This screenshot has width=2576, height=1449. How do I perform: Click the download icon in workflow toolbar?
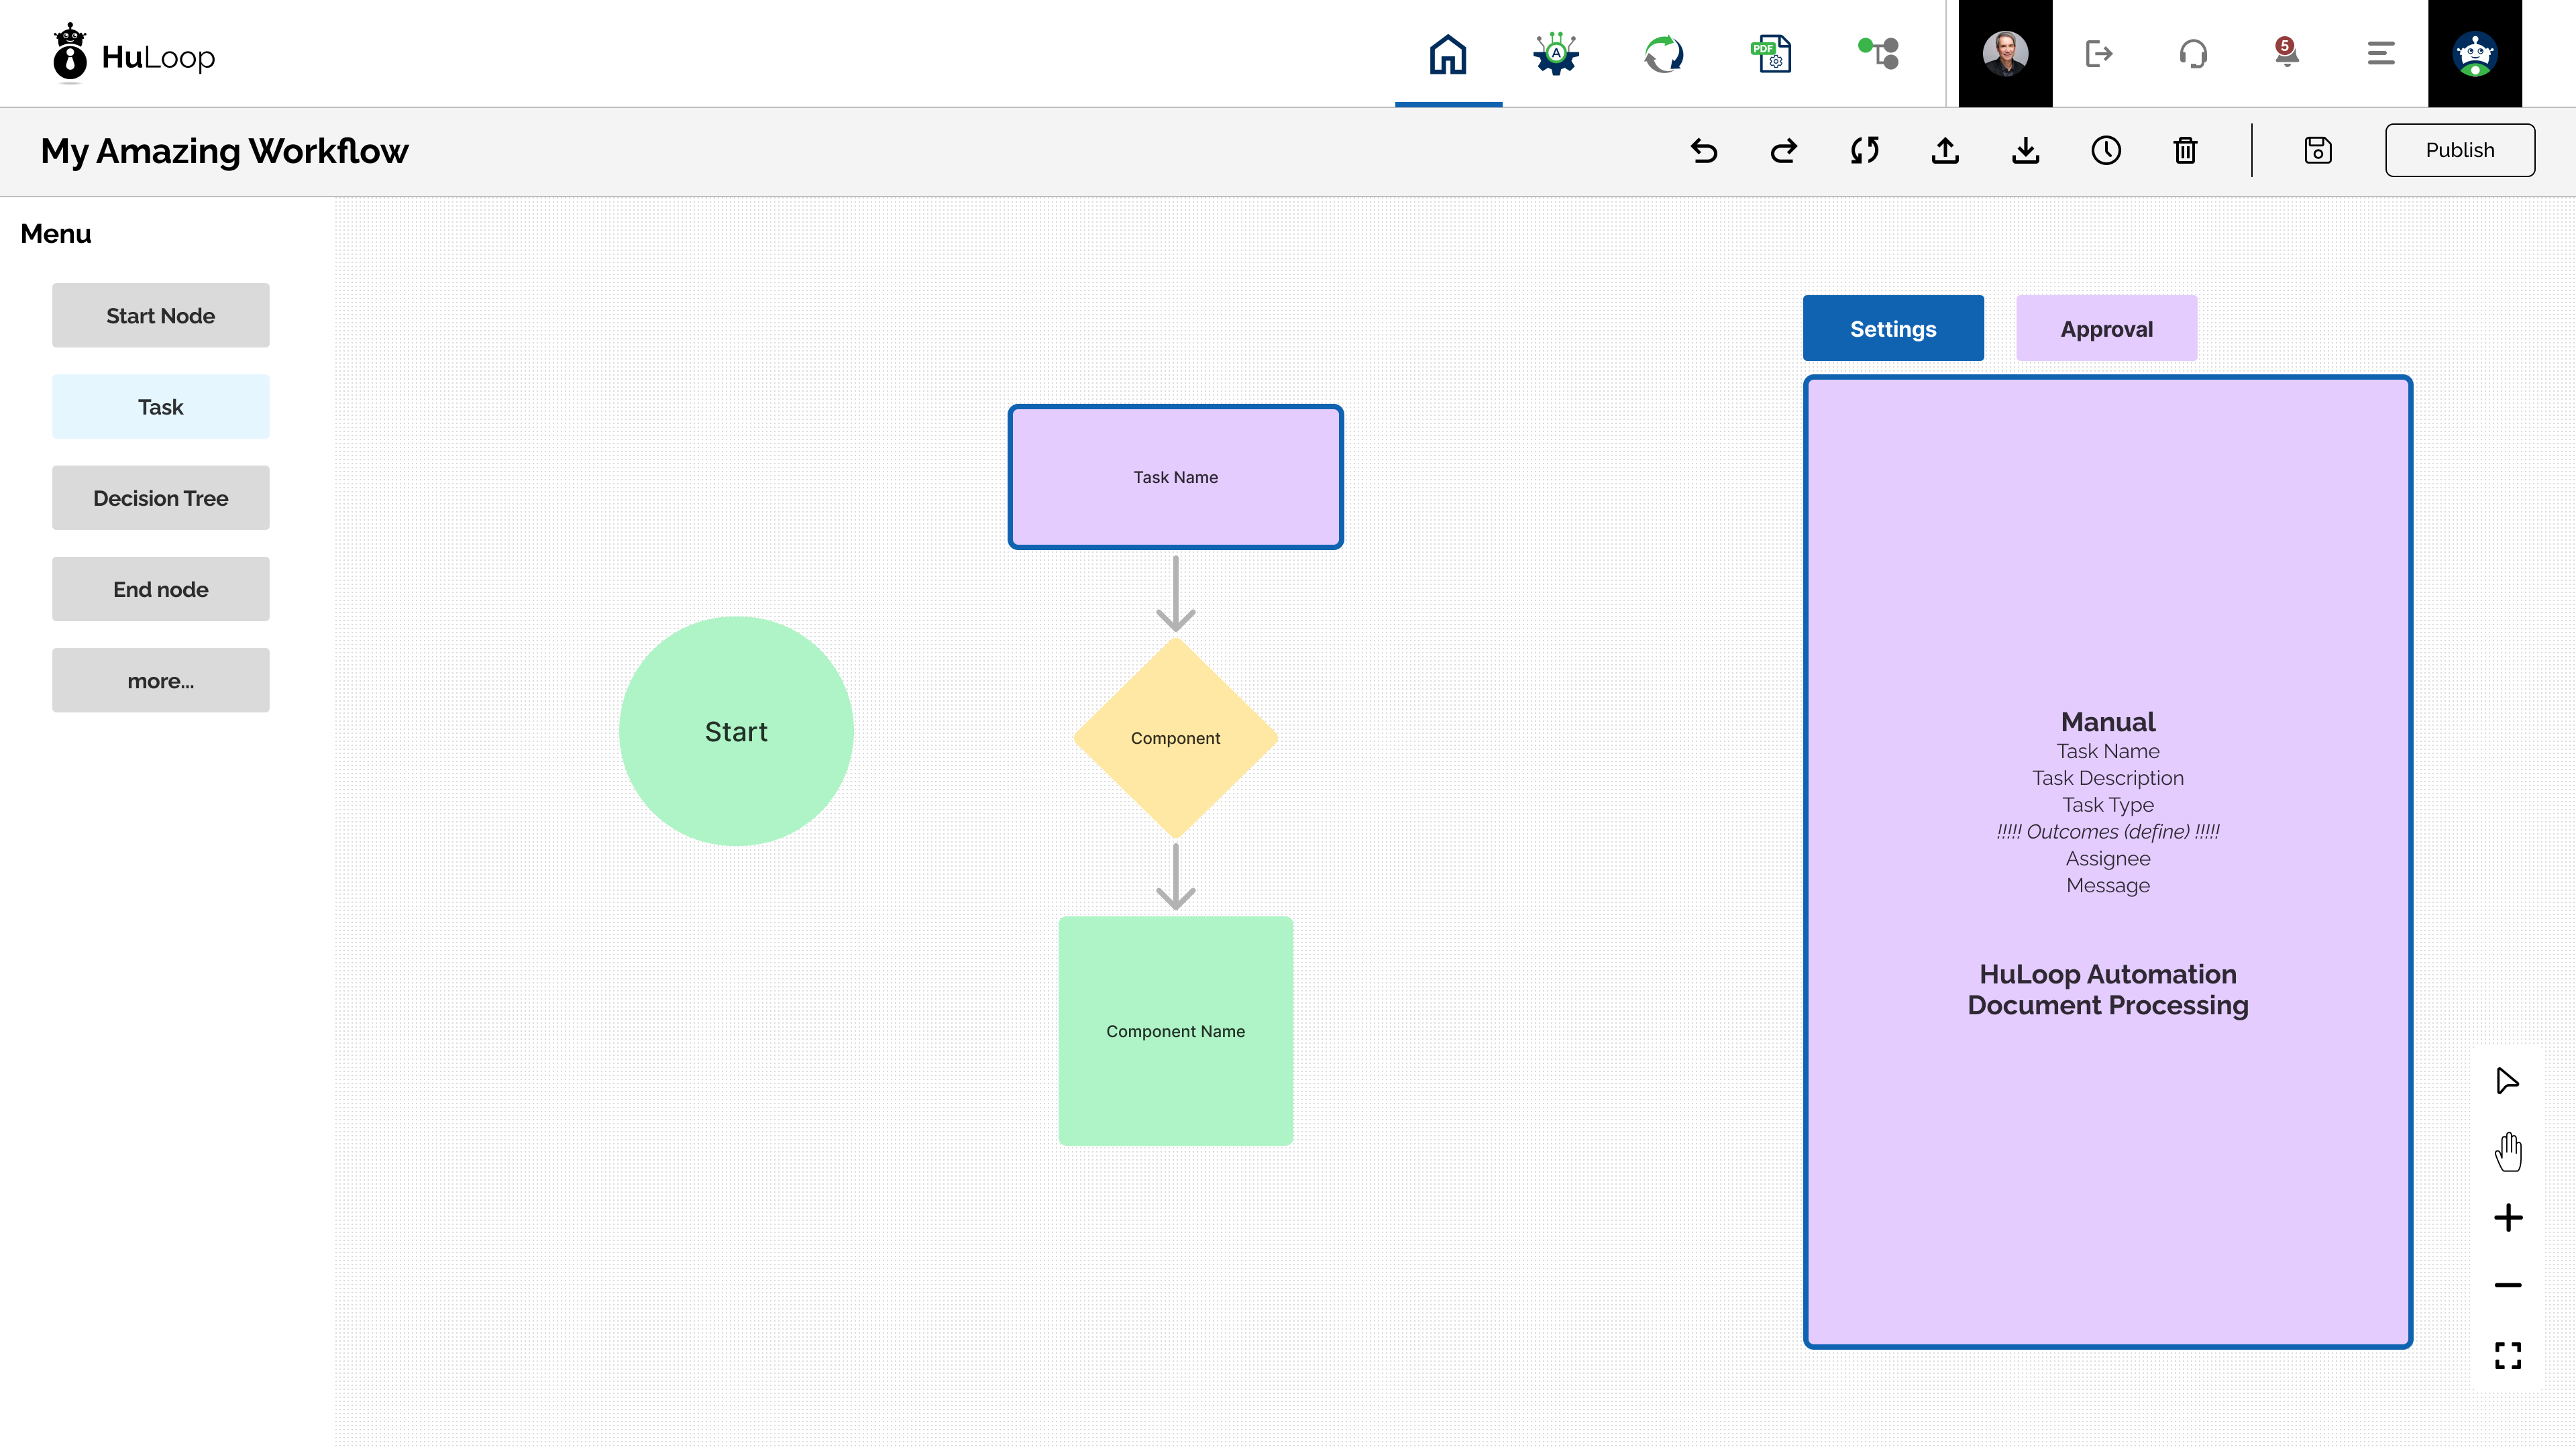pyautogui.click(x=2026, y=150)
